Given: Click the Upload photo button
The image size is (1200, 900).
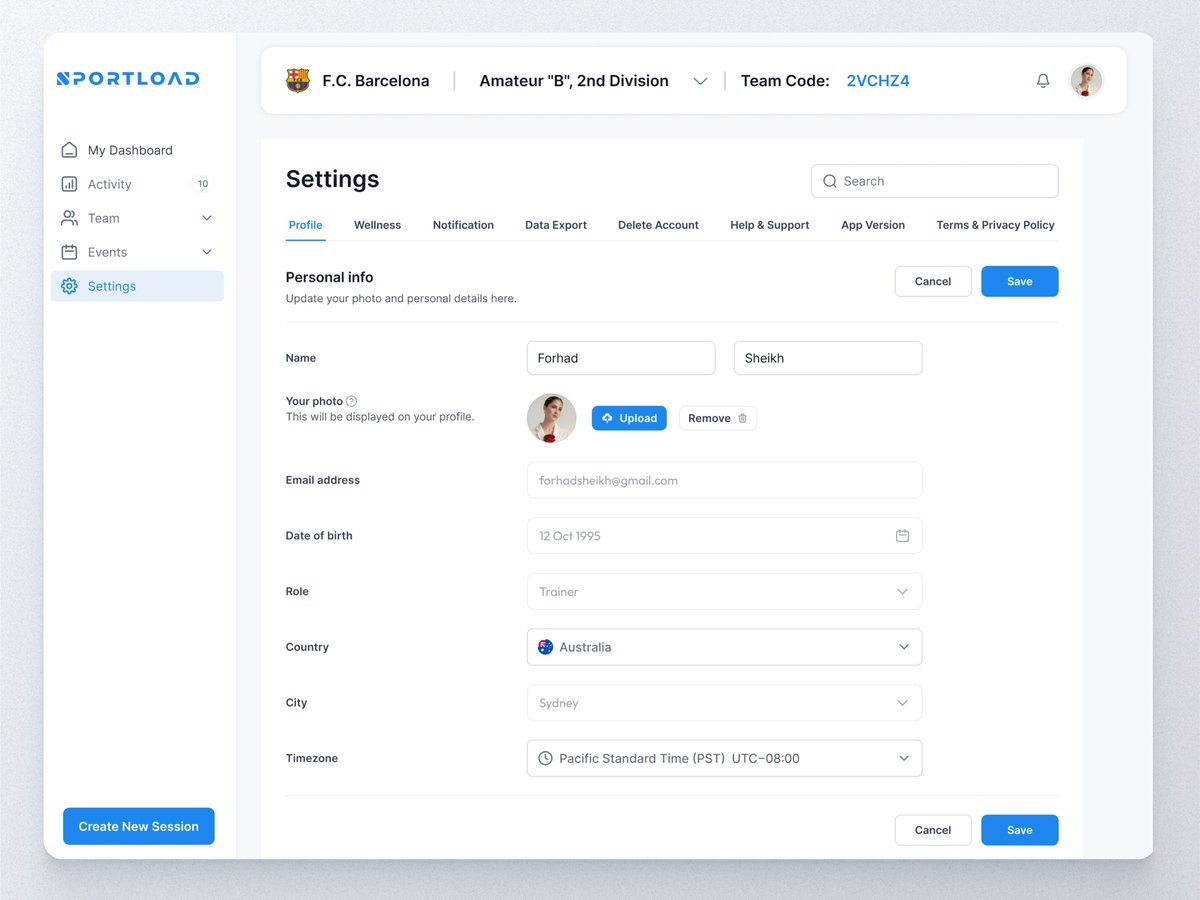Looking at the screenshot, I should 629,418.
